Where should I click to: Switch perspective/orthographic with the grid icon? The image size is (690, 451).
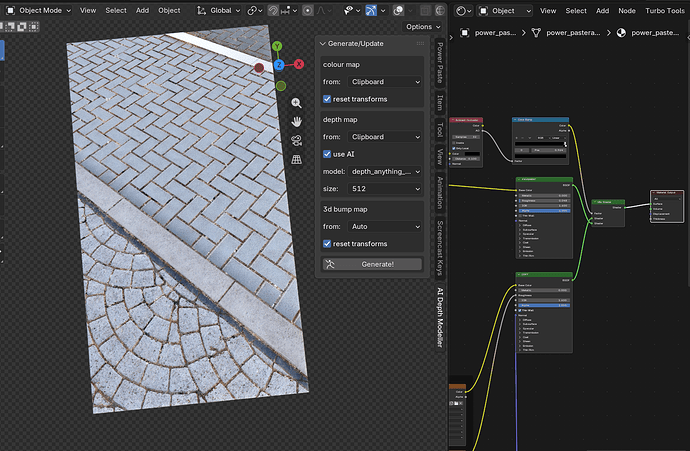[296, 159]
